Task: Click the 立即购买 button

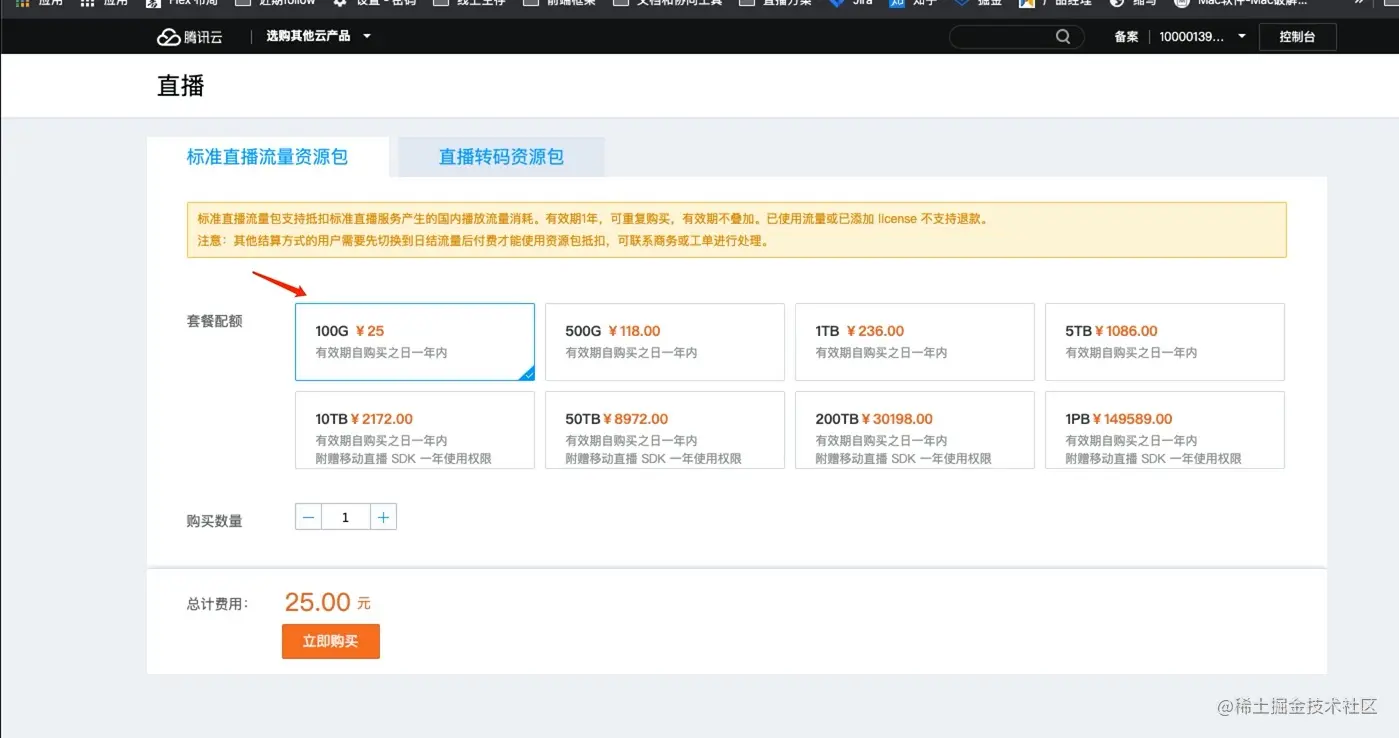Action: click(330, 641)
